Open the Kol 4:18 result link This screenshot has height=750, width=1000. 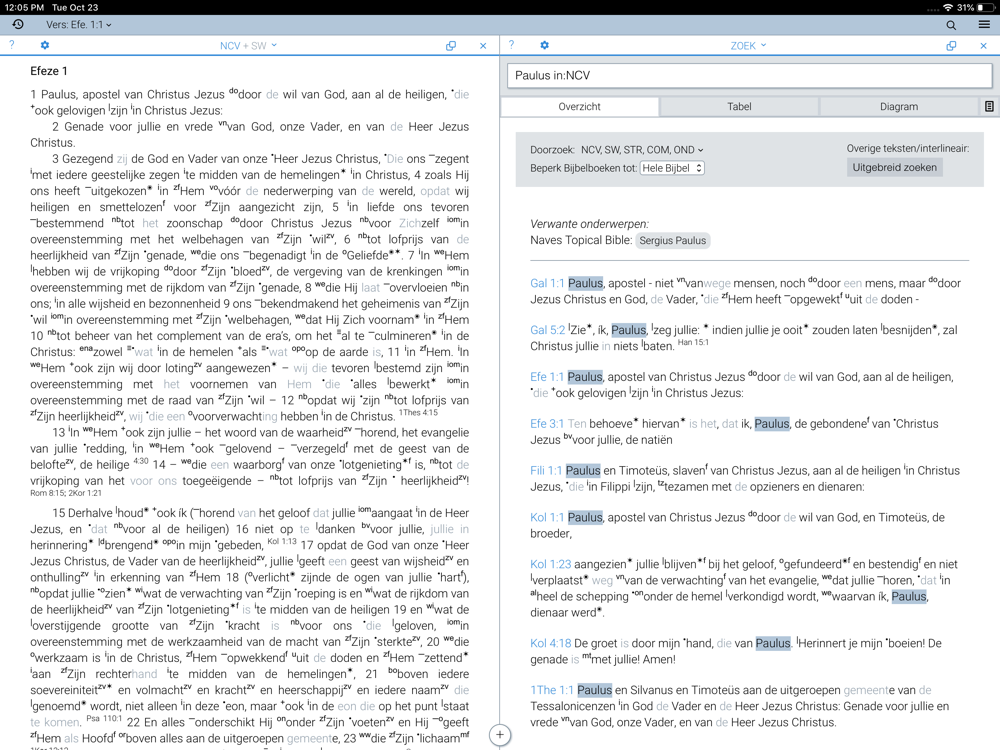tap(550, 643)
